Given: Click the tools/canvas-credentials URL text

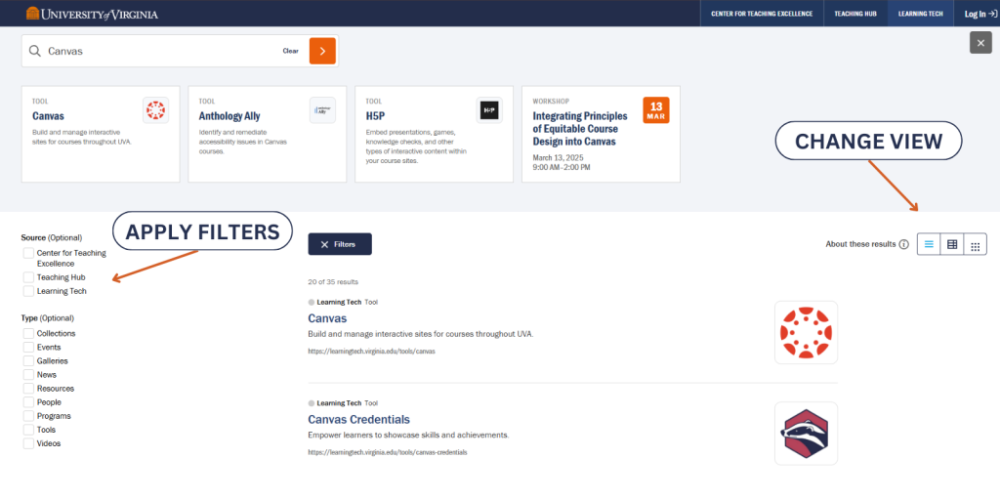Looking at the screenshot, I should (388, 452).
